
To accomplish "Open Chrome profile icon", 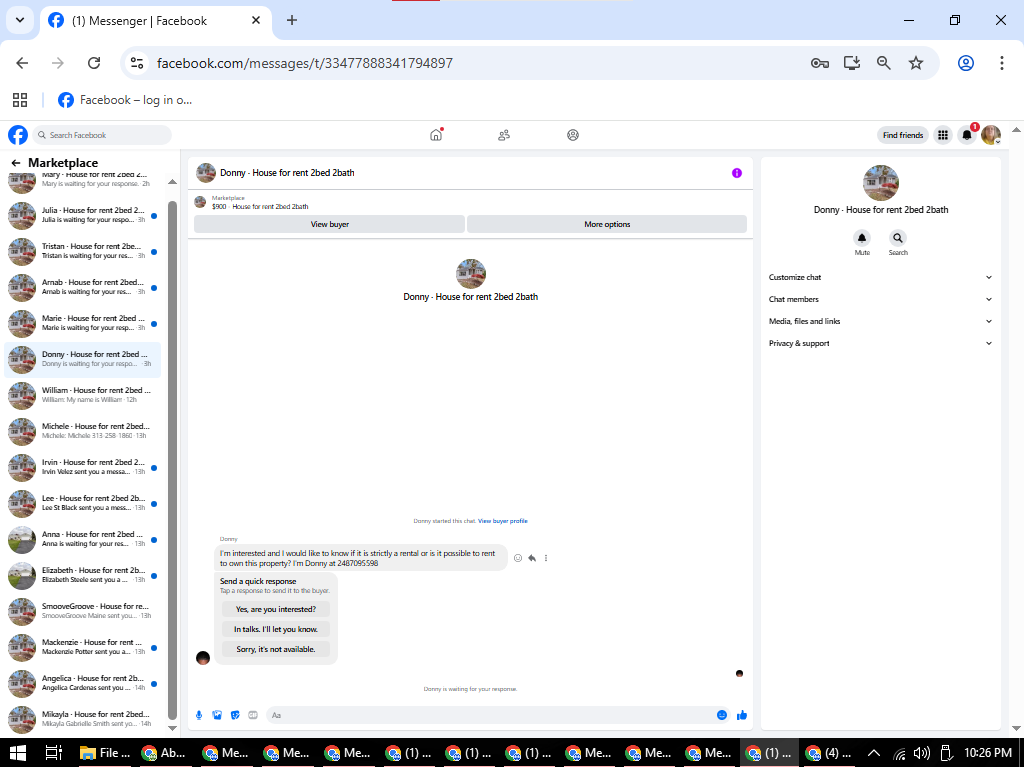I will (966, 63).
